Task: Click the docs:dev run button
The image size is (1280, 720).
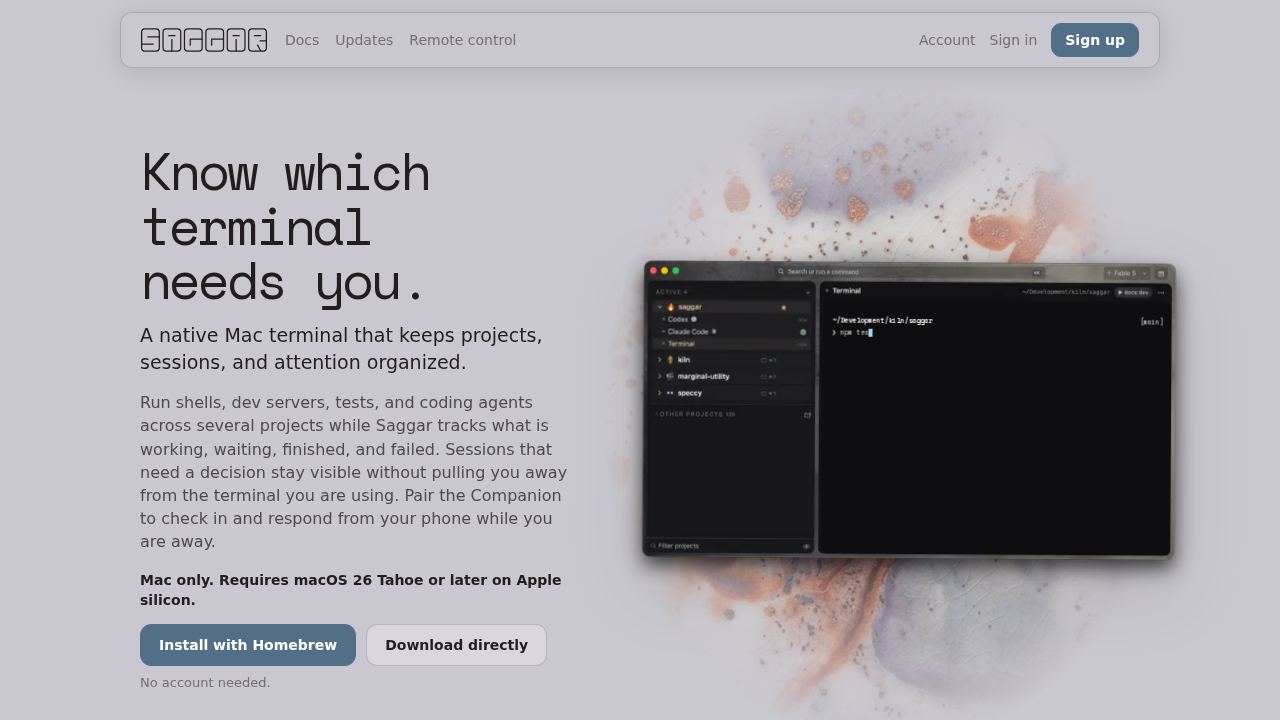Action: pos(1133,293)
